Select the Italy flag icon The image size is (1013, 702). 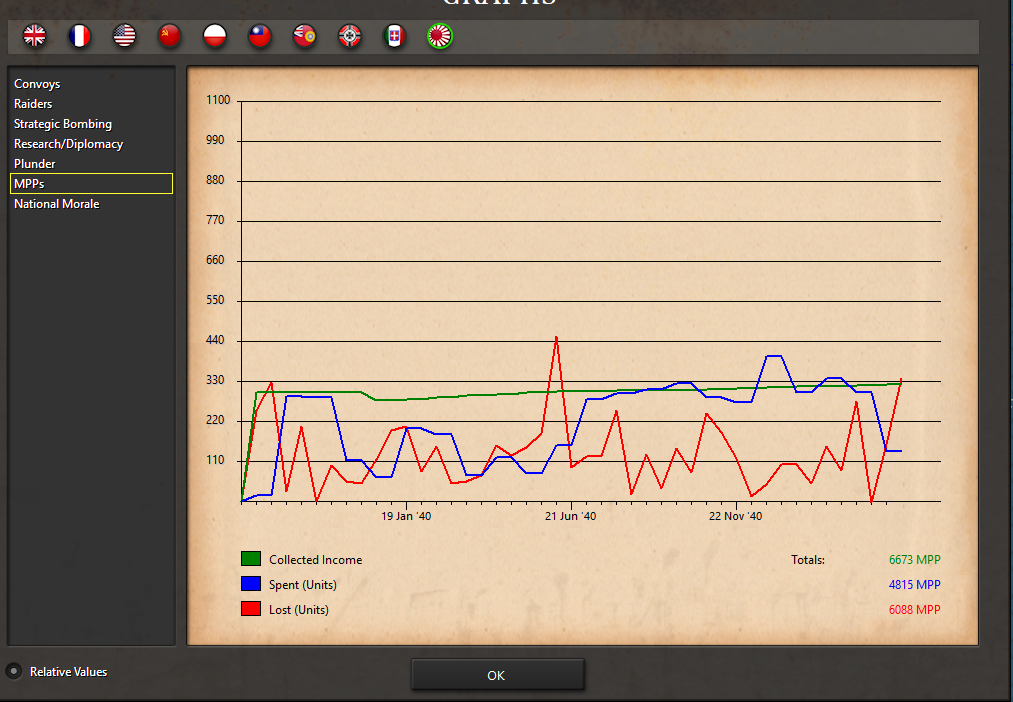coord(395,36)
